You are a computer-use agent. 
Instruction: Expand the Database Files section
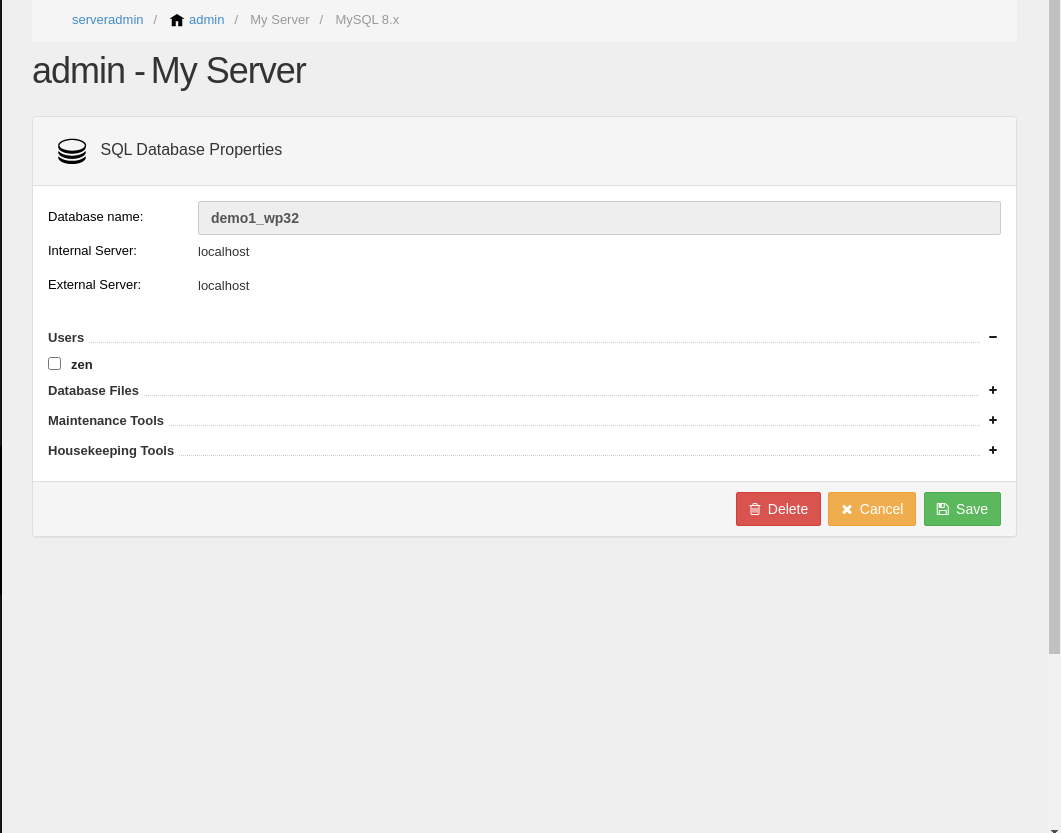[x=993, y=390]
